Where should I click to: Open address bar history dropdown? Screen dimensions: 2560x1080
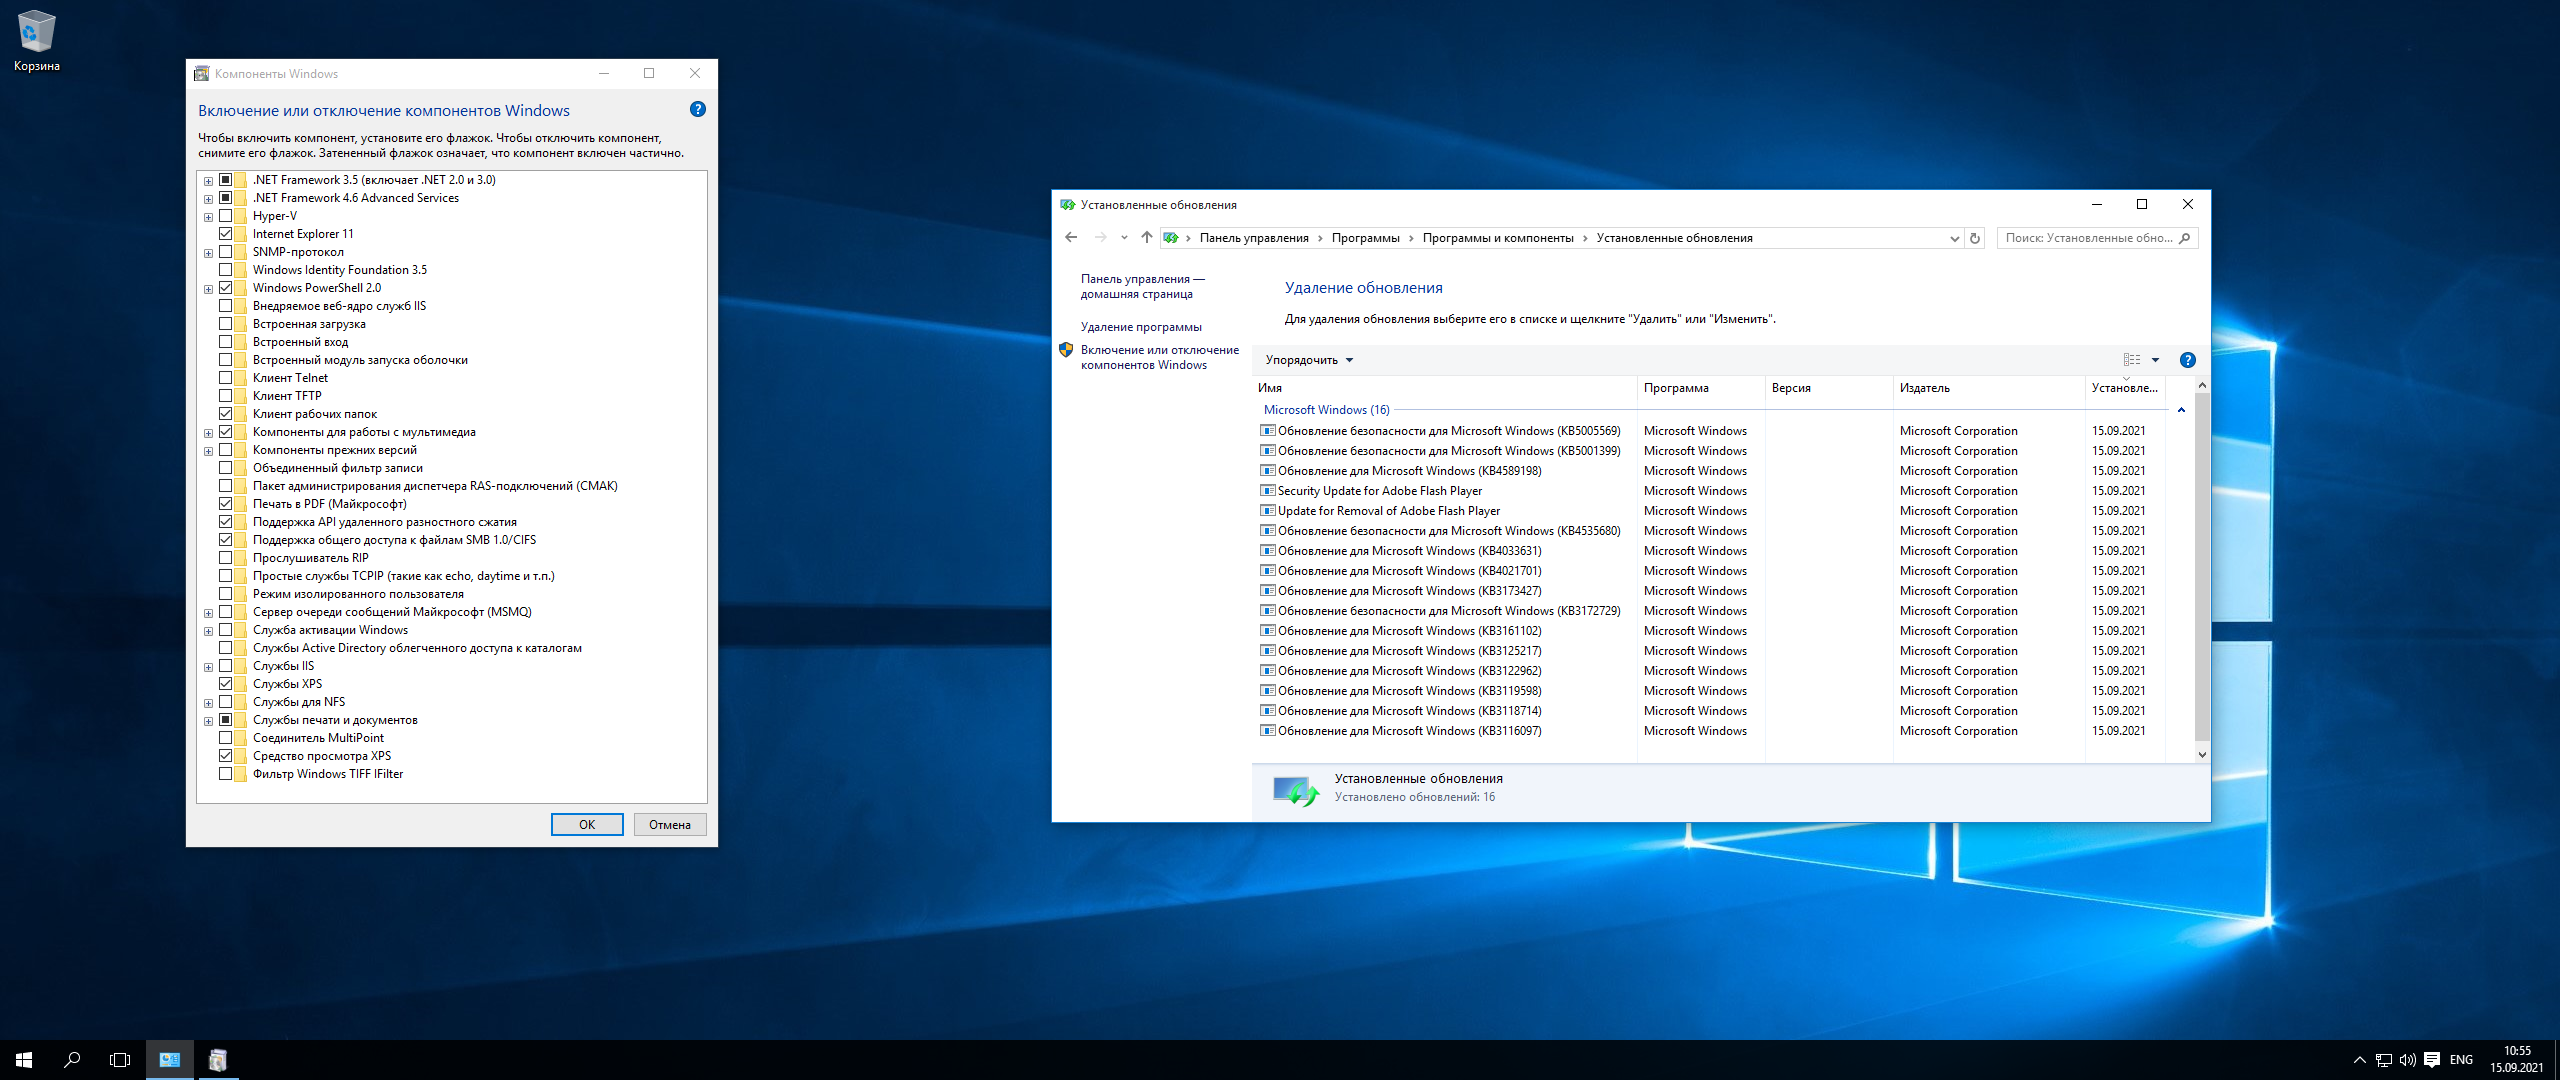(x=1954, y=238)
